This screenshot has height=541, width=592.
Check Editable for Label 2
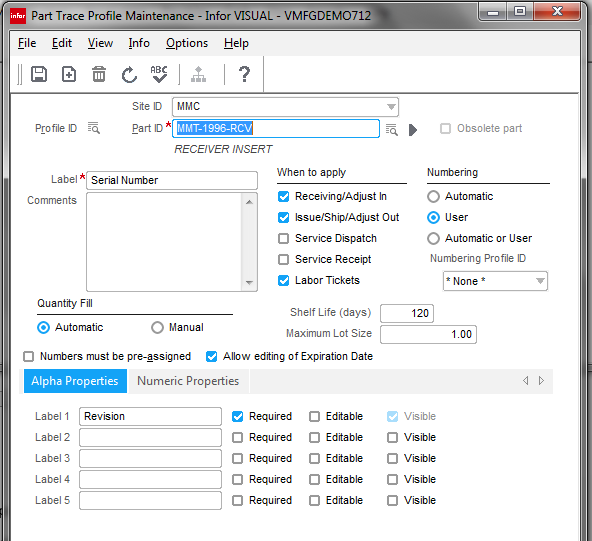point(314,438)
